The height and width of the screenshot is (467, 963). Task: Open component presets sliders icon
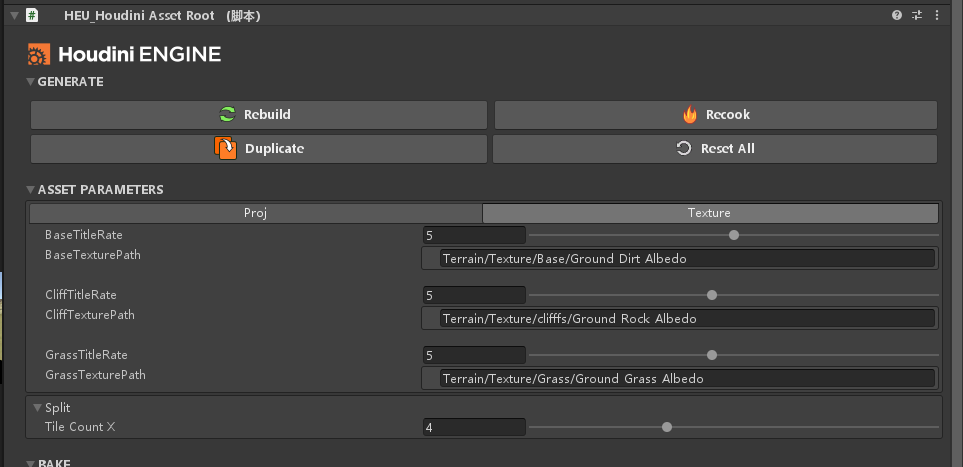click(x=917, y=15)
